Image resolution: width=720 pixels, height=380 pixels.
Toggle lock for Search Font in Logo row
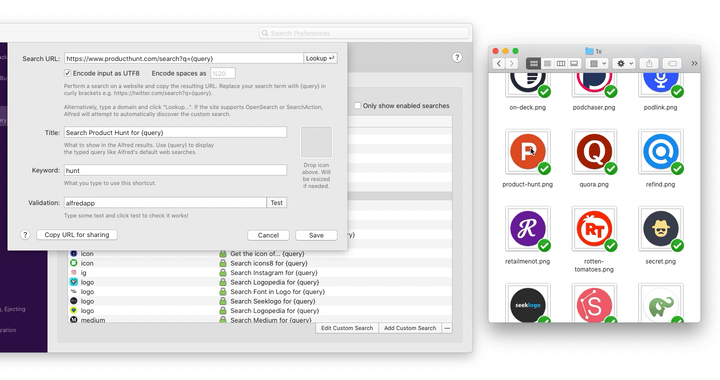(x=223, y=291)
